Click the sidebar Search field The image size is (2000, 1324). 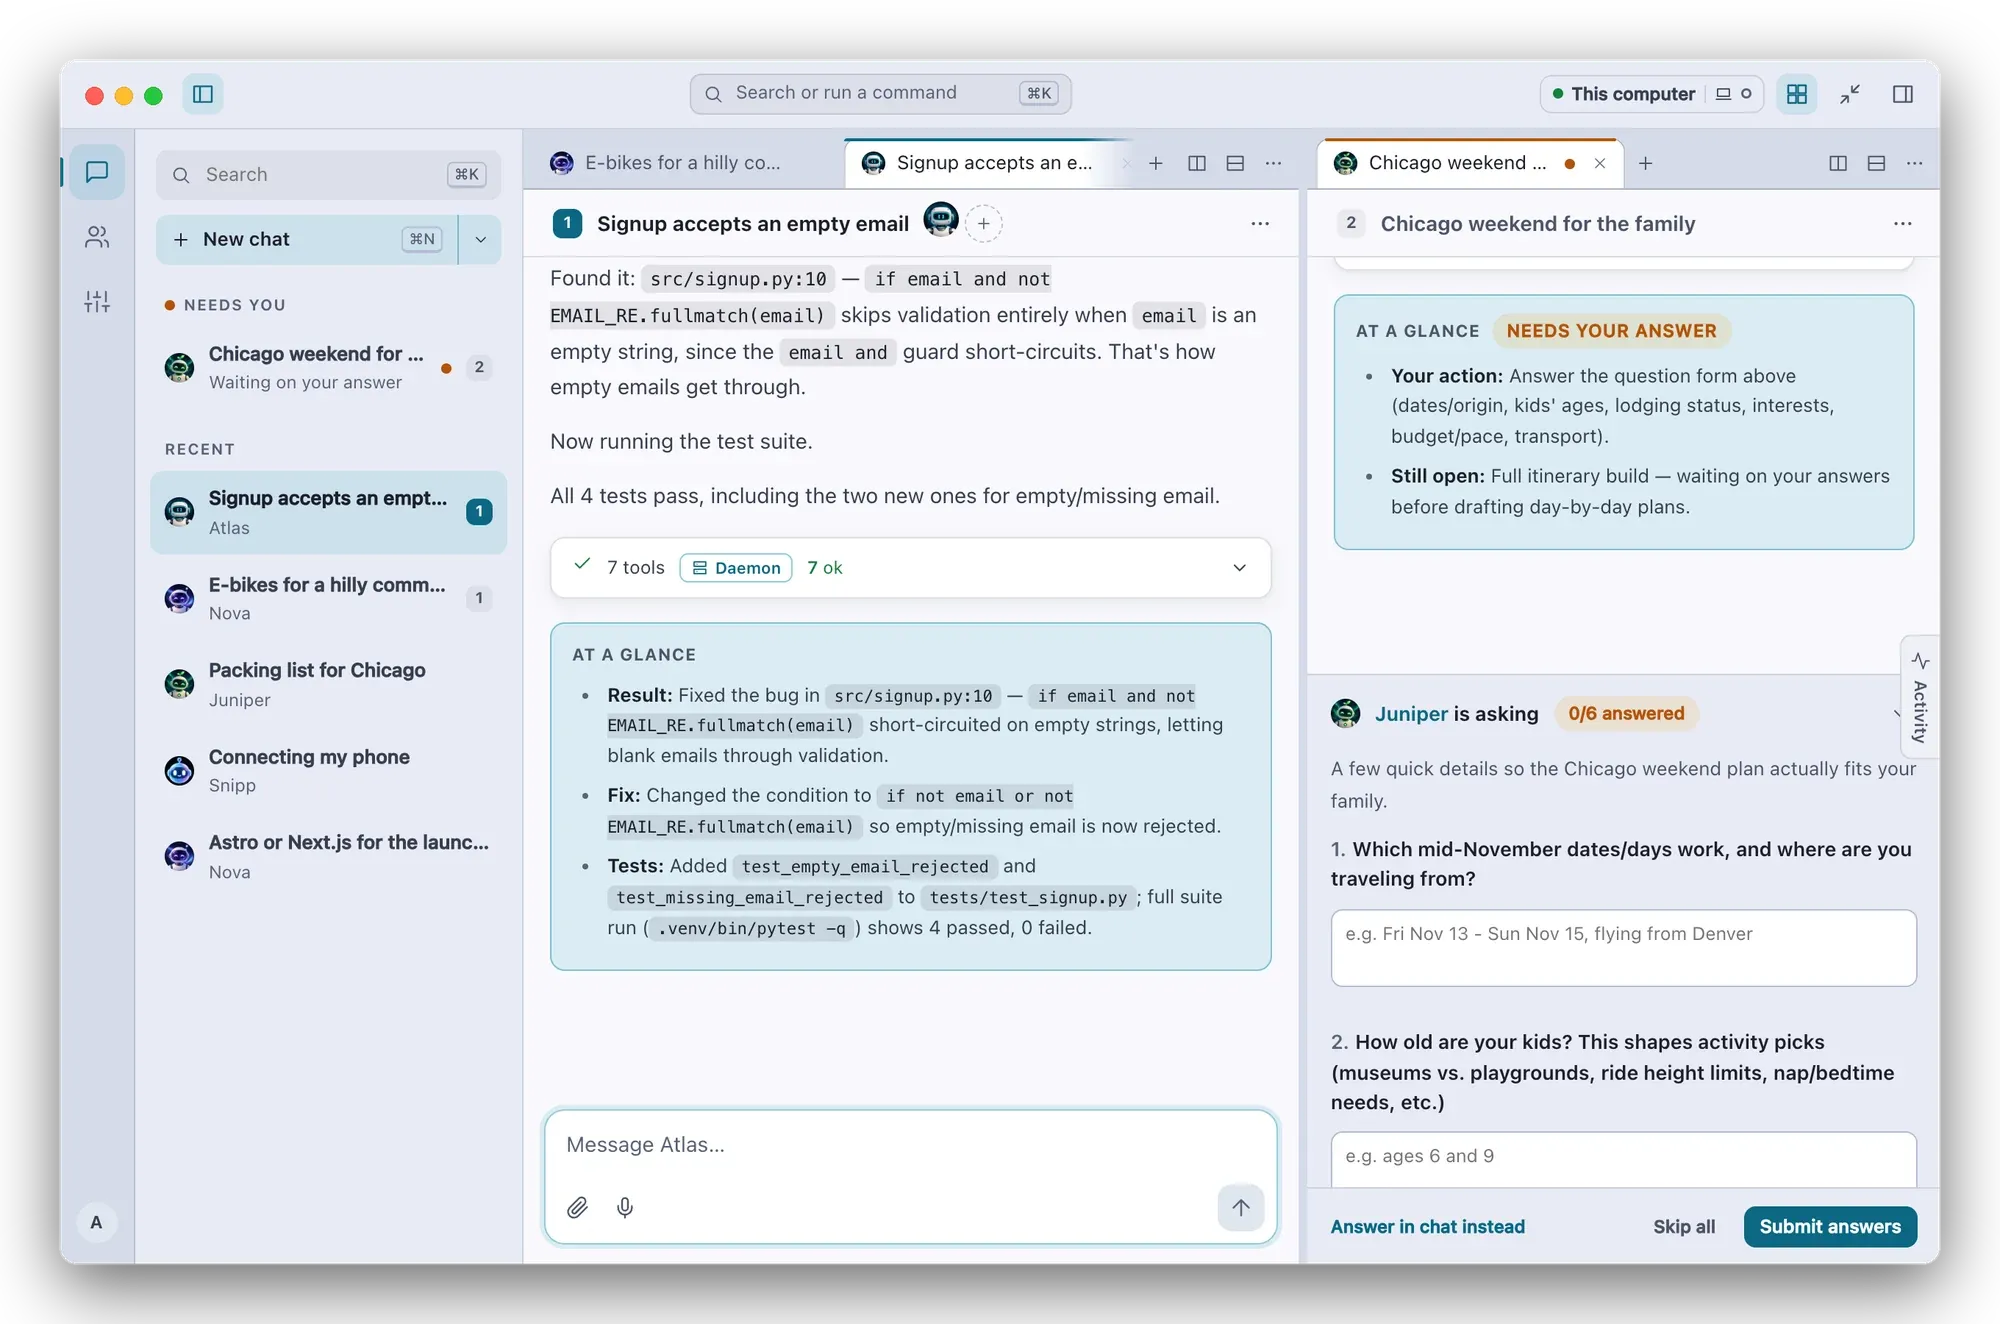pyautogui.click(x=328, y=175)
